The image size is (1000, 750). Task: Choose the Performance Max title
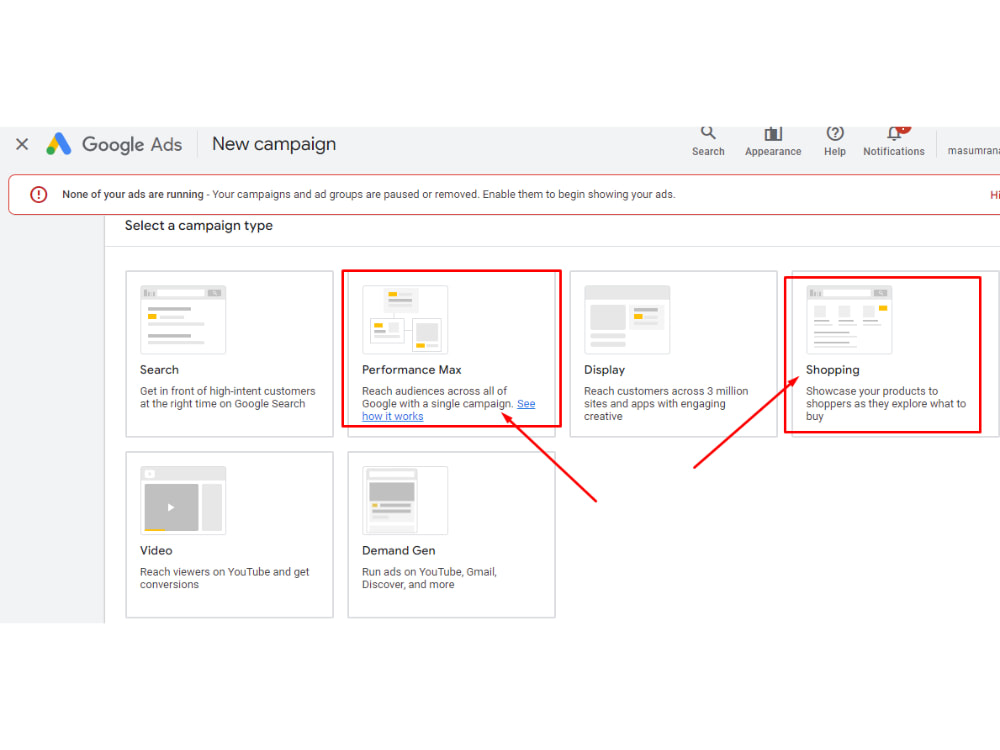coord(411,370)
